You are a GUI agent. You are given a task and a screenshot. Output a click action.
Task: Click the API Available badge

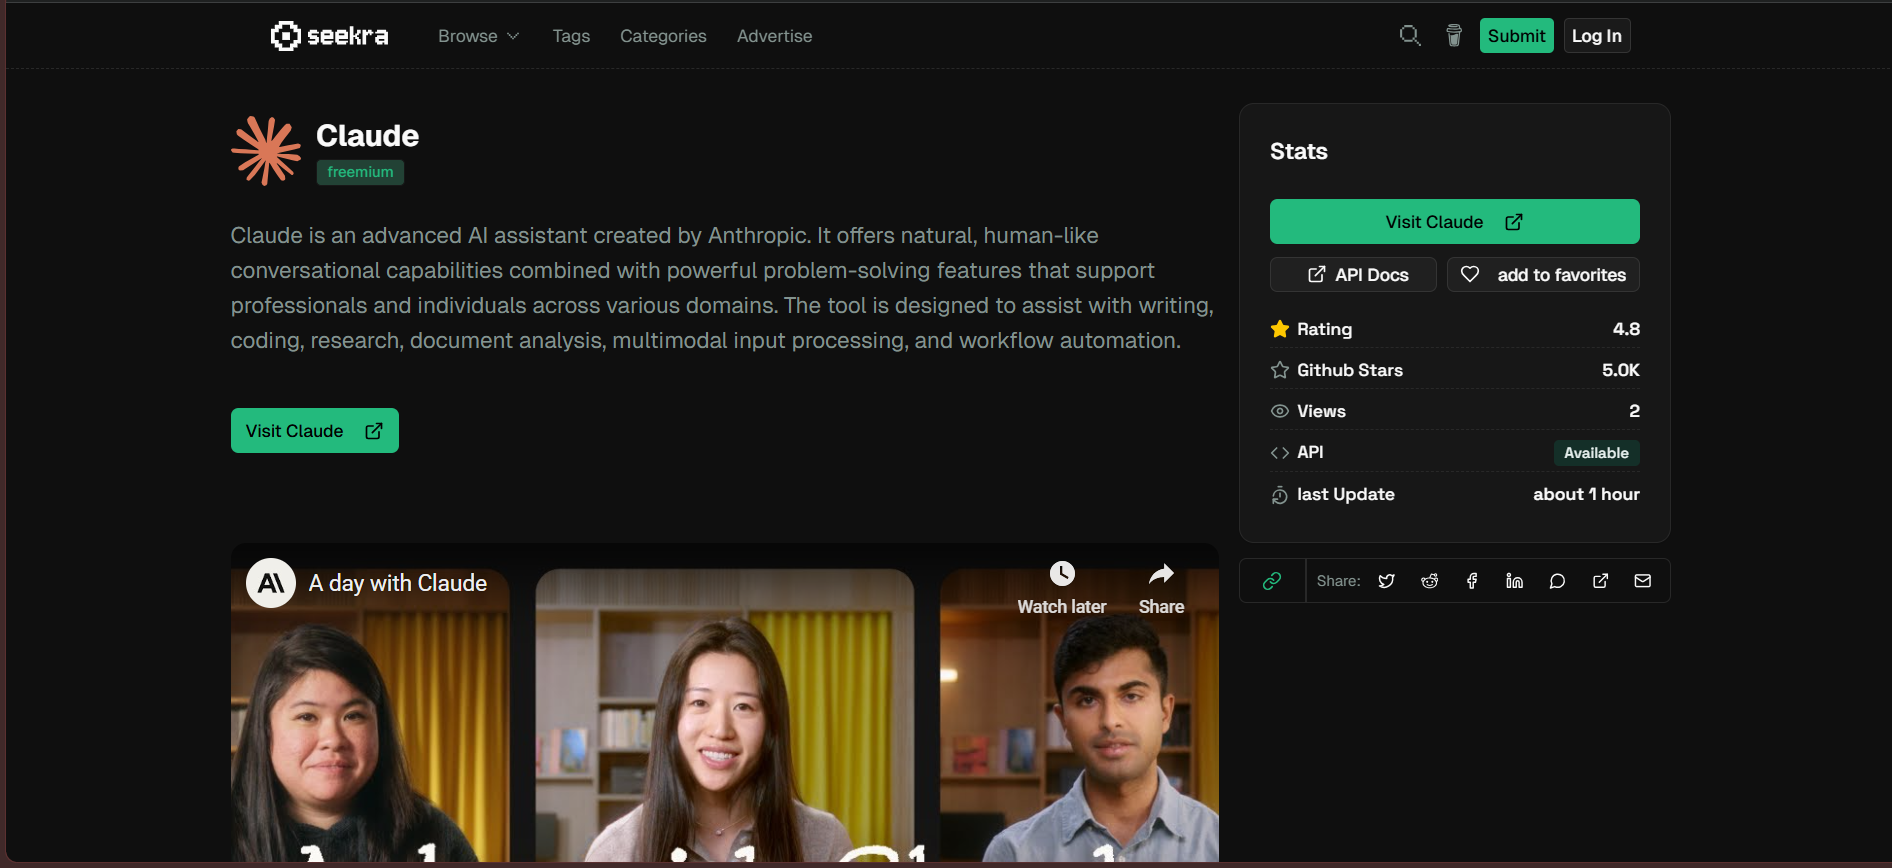click(1596, 453)
